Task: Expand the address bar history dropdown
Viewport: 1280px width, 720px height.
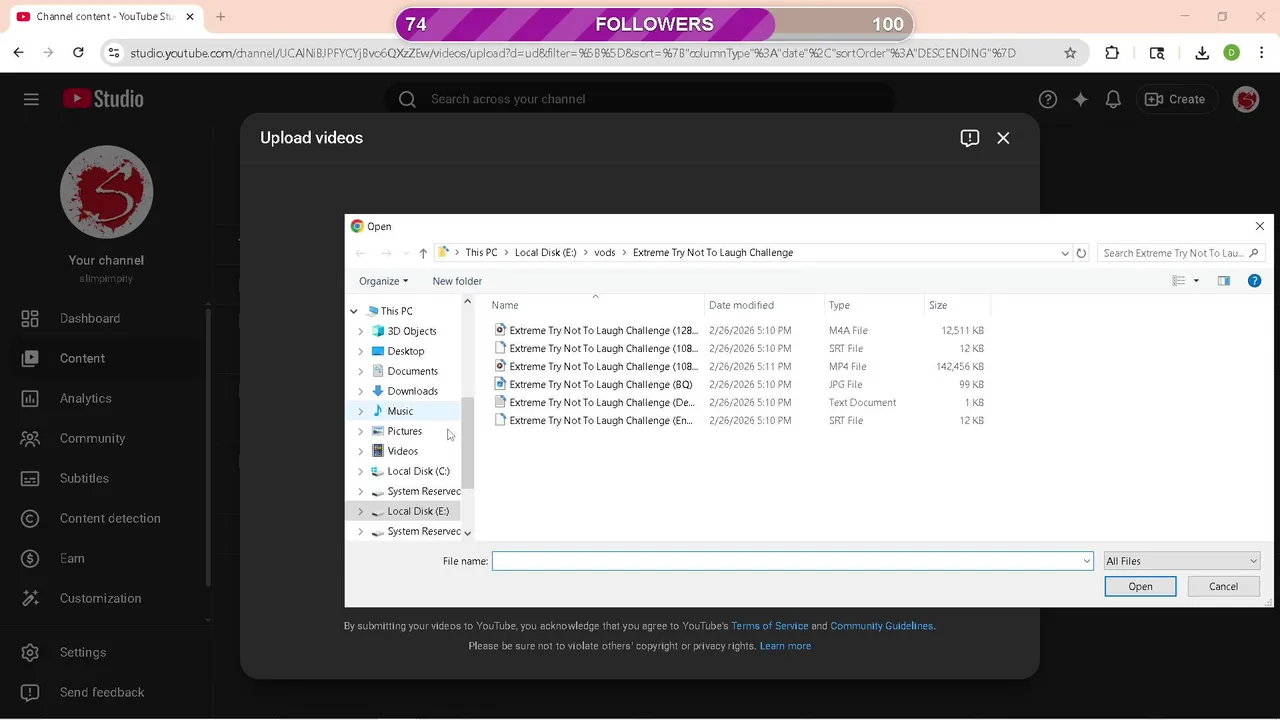Action: tap(1065, 253)
